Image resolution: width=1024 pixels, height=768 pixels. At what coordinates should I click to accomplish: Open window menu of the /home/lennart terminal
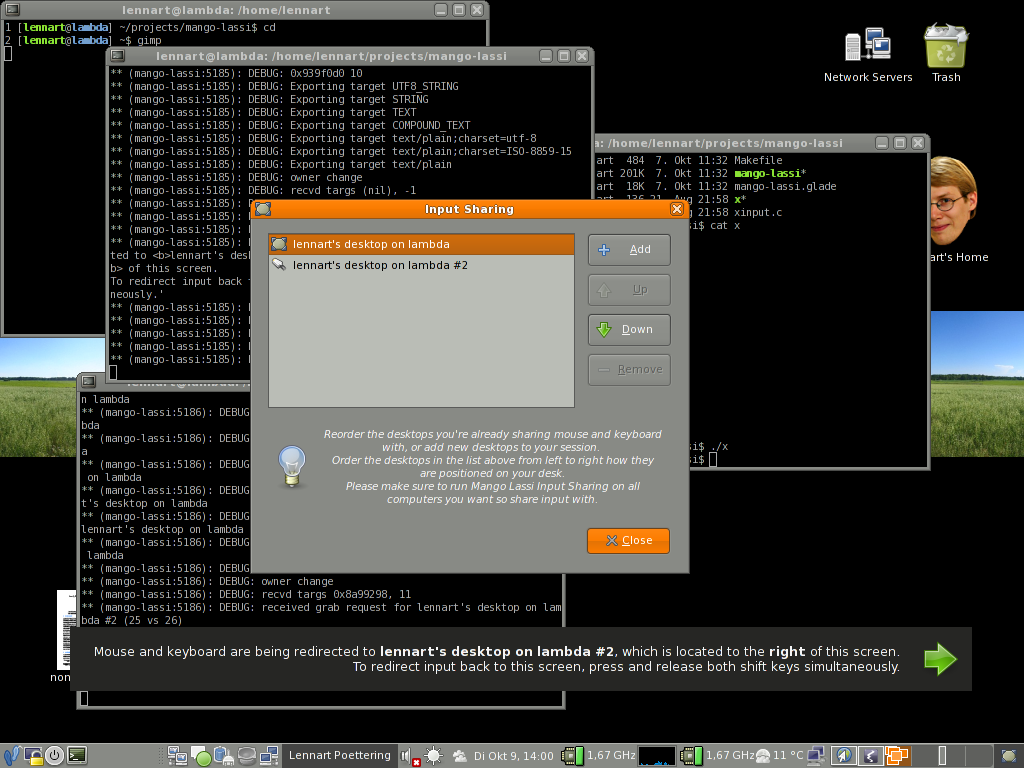(12, 10)
